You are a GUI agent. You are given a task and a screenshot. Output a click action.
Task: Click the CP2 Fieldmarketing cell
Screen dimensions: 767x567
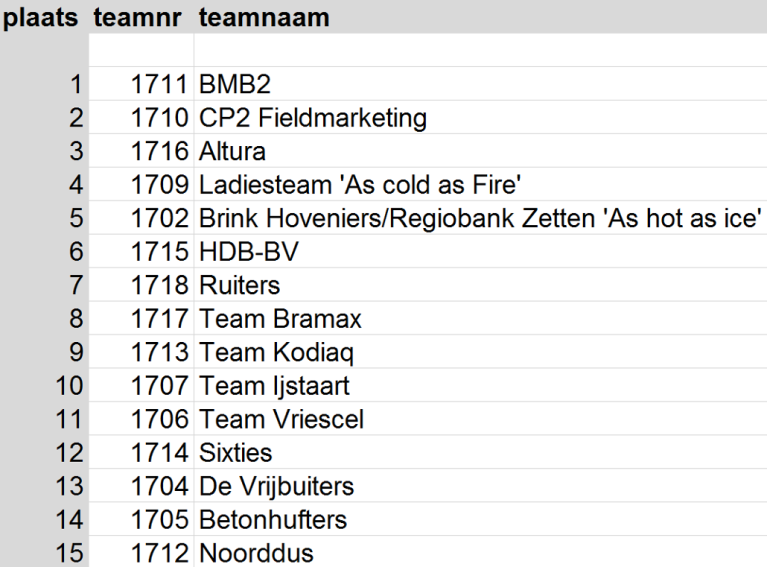click(313, 118)
